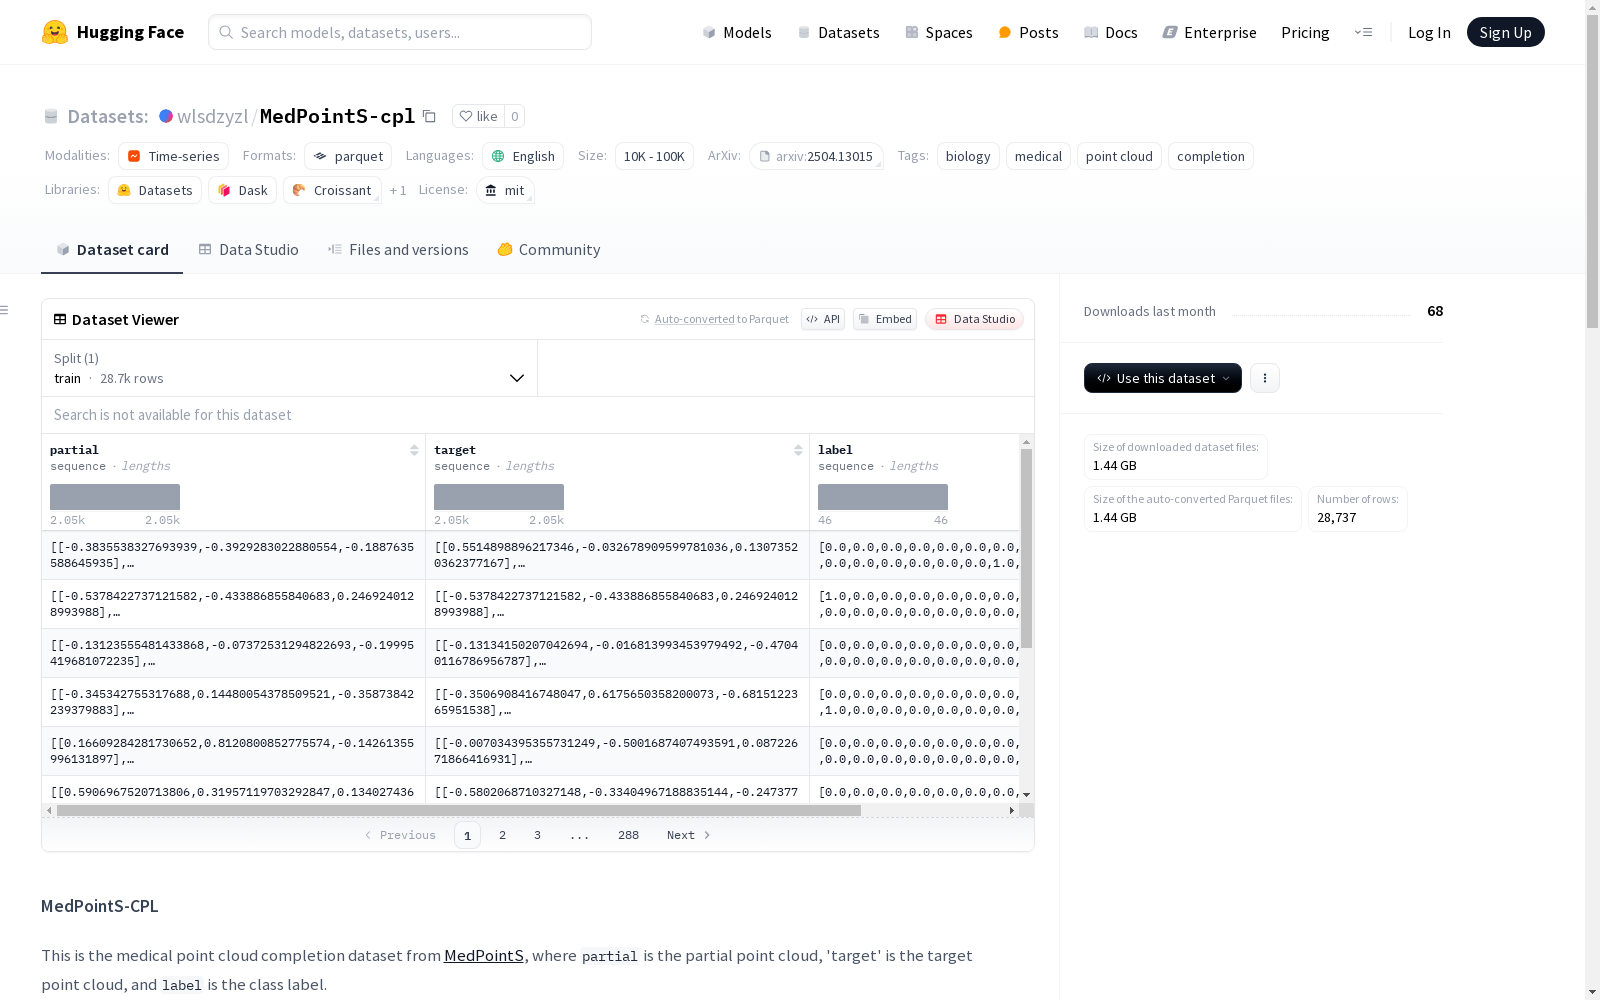Viewport: 1600px width, 1000px height.
Task: Click the Hugging Face logo icon
Action: (x=55, y=32)
